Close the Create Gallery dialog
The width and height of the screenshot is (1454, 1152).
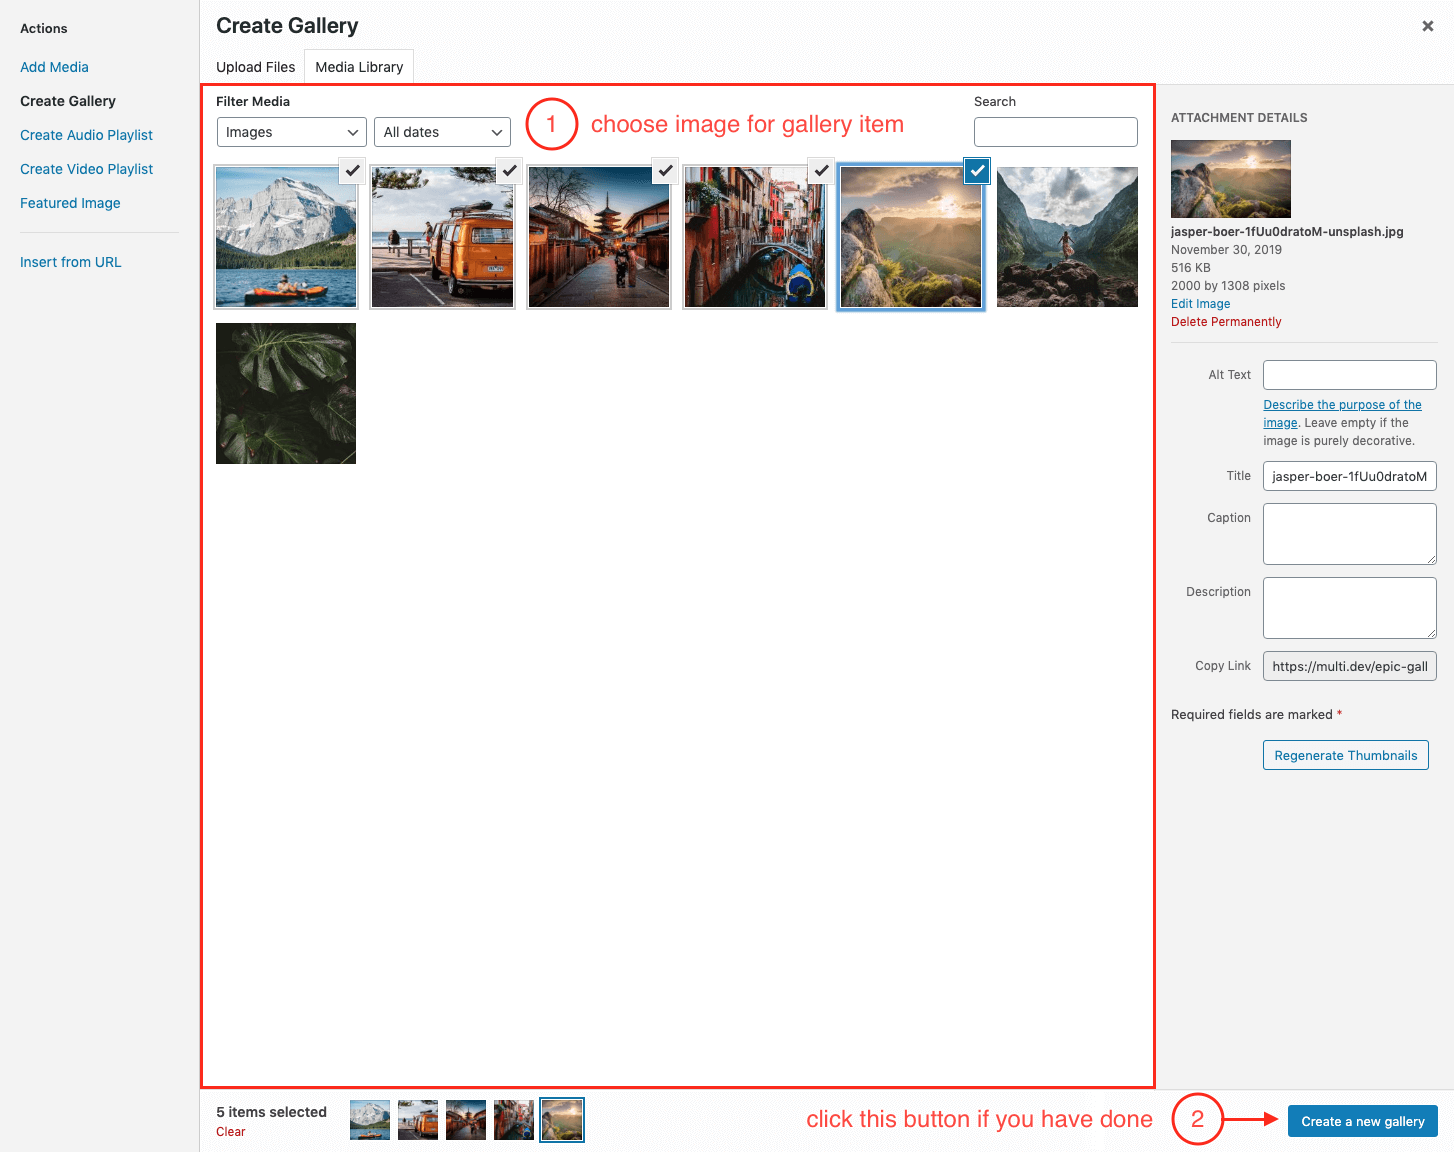tap(1427, 26)
